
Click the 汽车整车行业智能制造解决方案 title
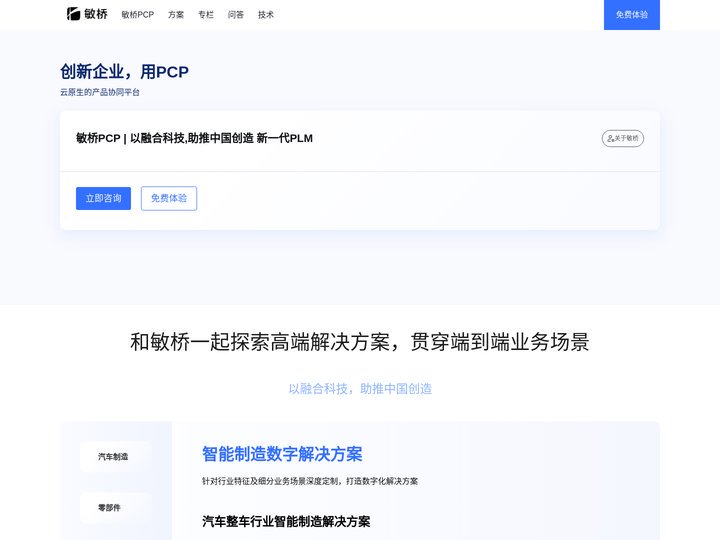pos(286,522)
